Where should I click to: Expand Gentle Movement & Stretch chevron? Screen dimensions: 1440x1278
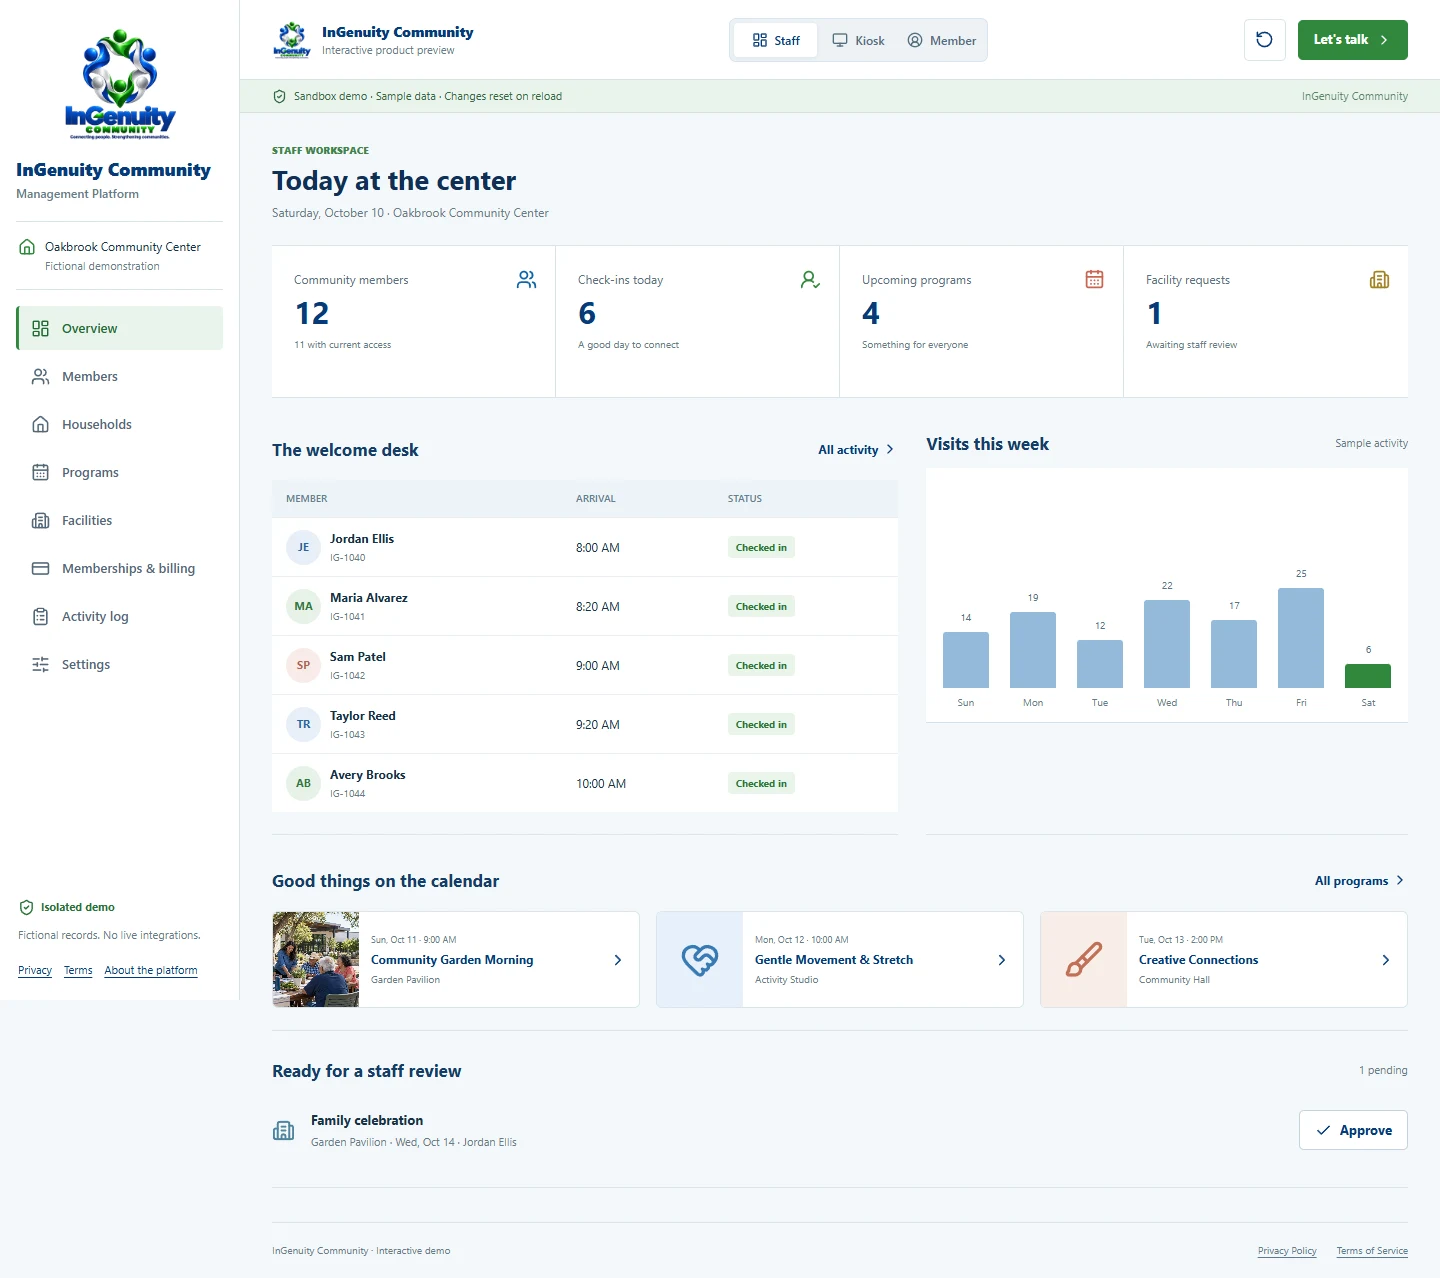[x=1002, y=960]
